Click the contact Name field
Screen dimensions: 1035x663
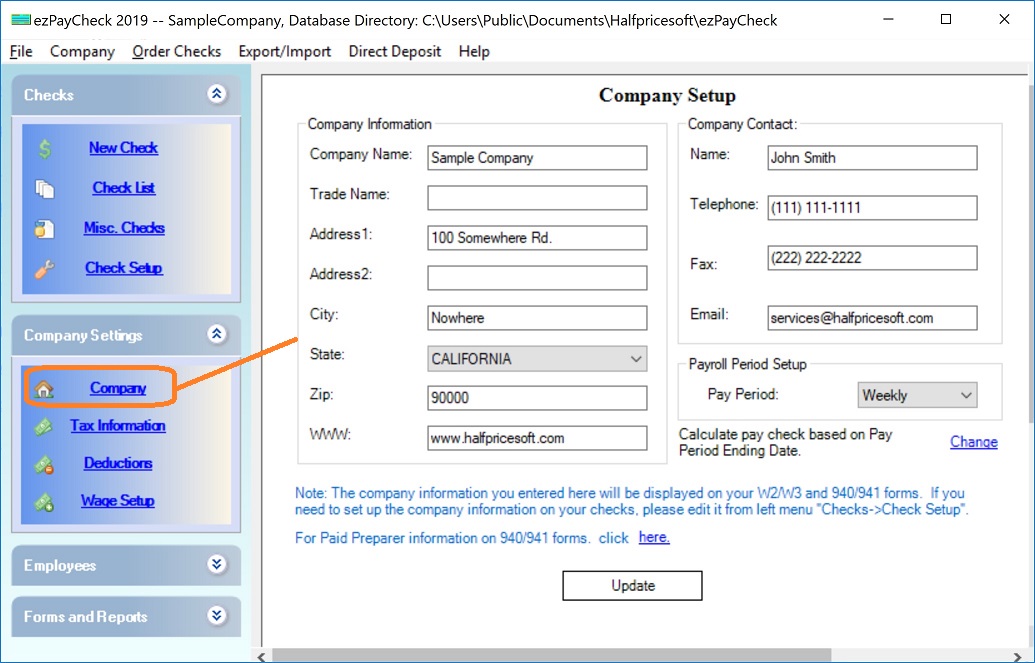pos(872,158)
